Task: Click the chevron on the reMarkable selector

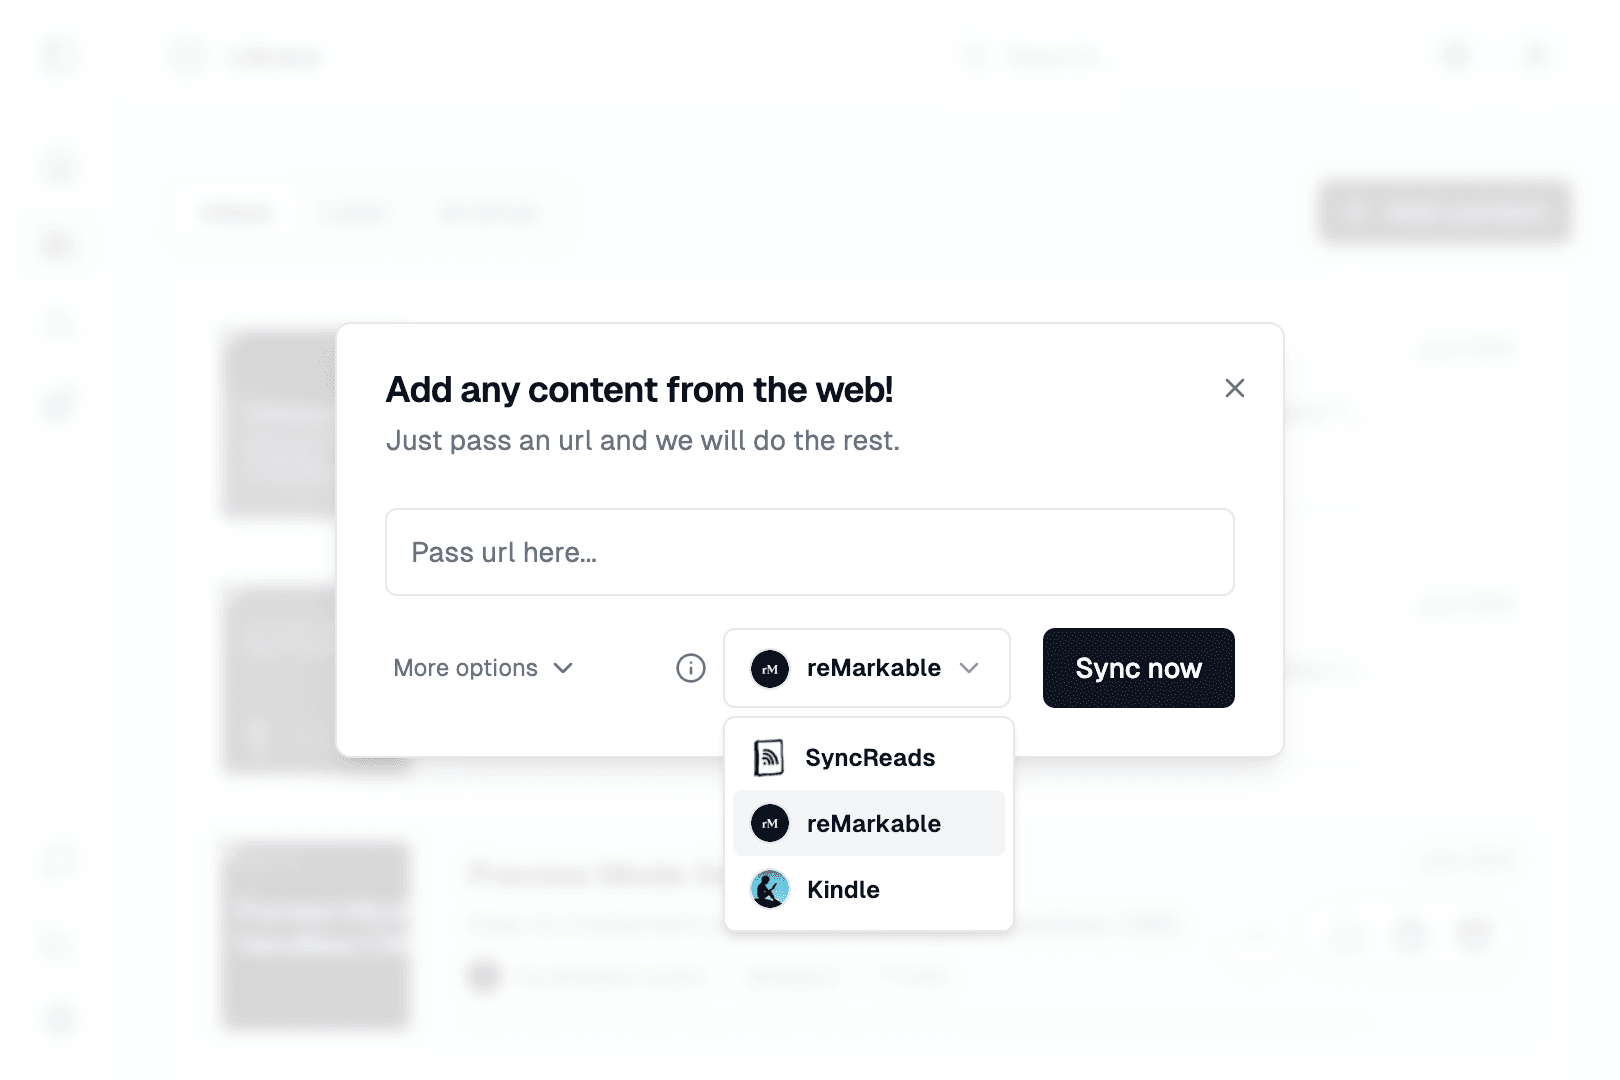Action: pos(969,668)
